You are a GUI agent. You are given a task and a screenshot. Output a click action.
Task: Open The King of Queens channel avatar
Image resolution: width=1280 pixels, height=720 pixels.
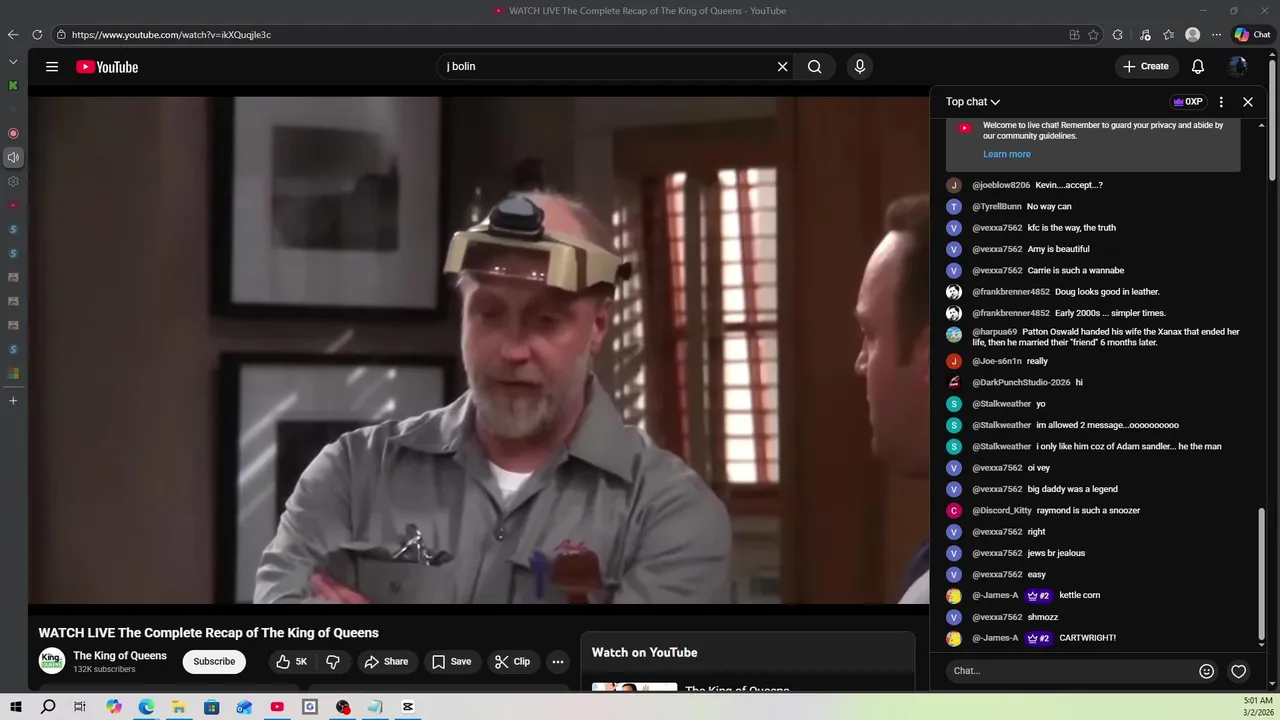(52, 661)
